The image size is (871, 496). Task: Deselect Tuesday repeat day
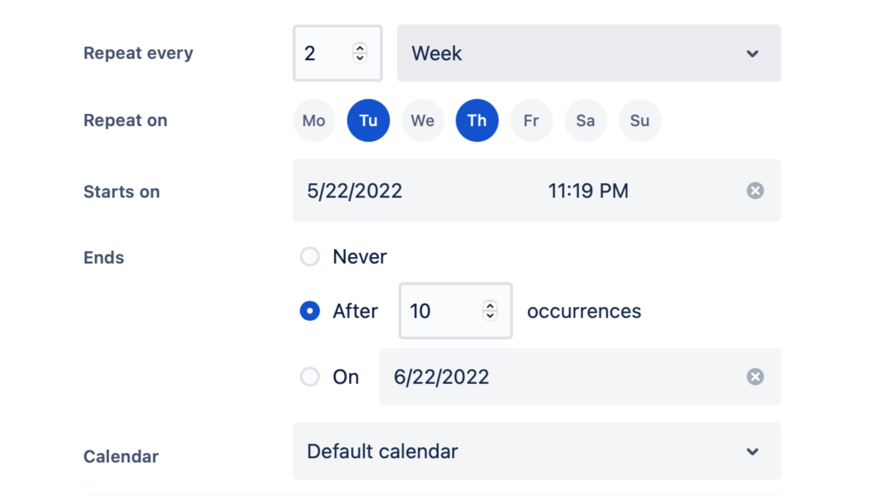[368, 121]
